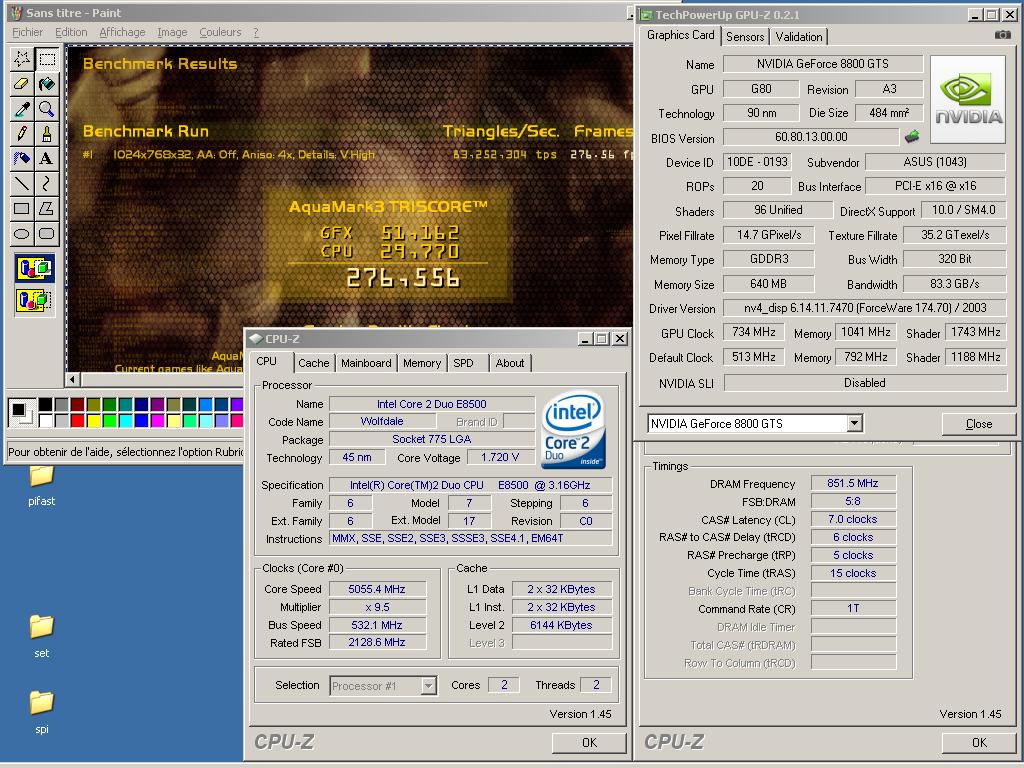
Task: Open the ? help menu in Paint
Action: click(x=256, y=32)
